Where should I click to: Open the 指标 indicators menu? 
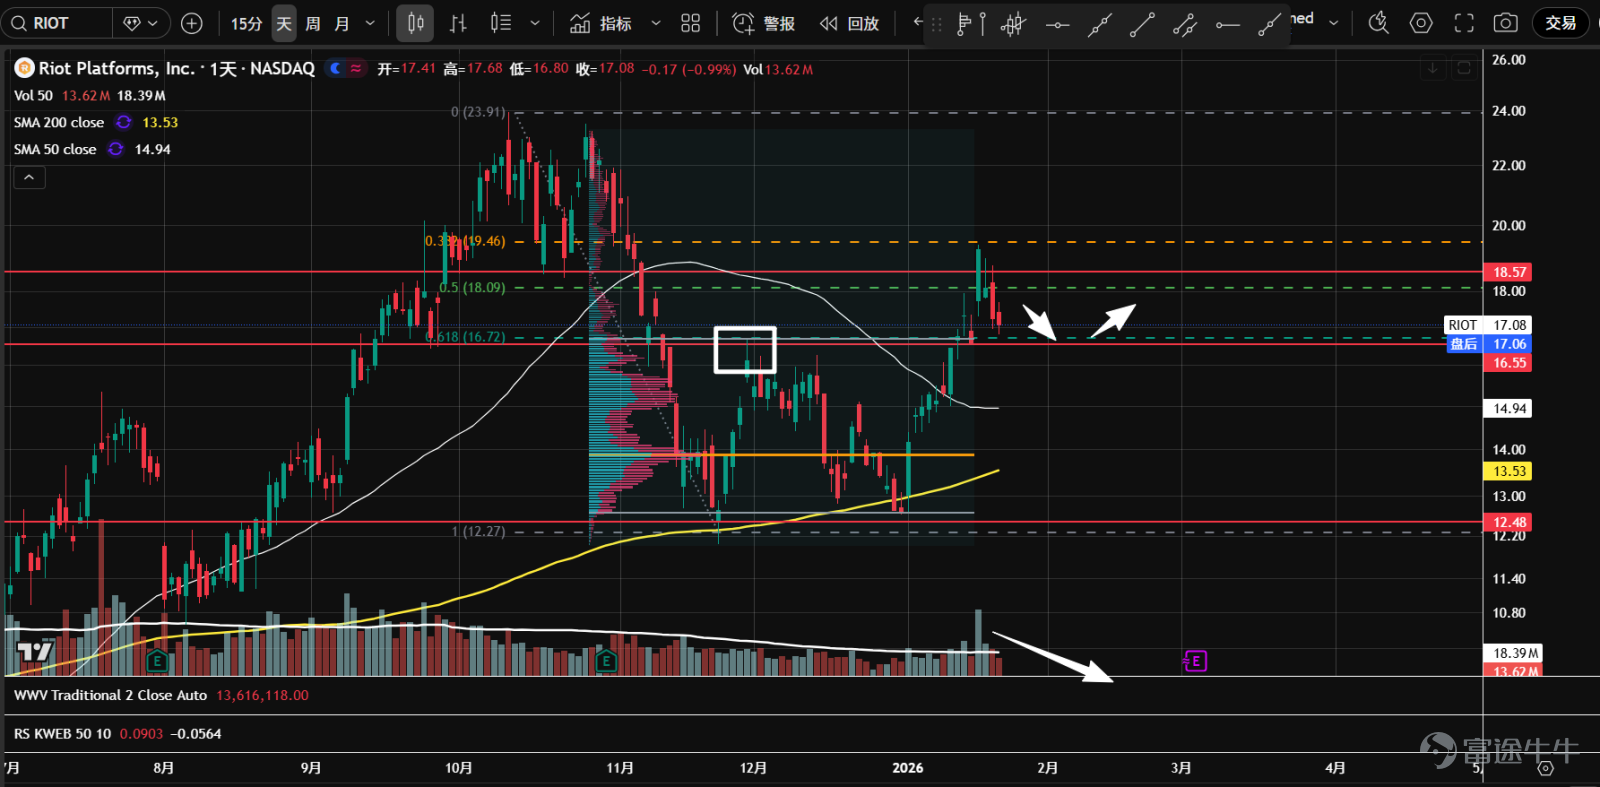click(x=601, y=23)
